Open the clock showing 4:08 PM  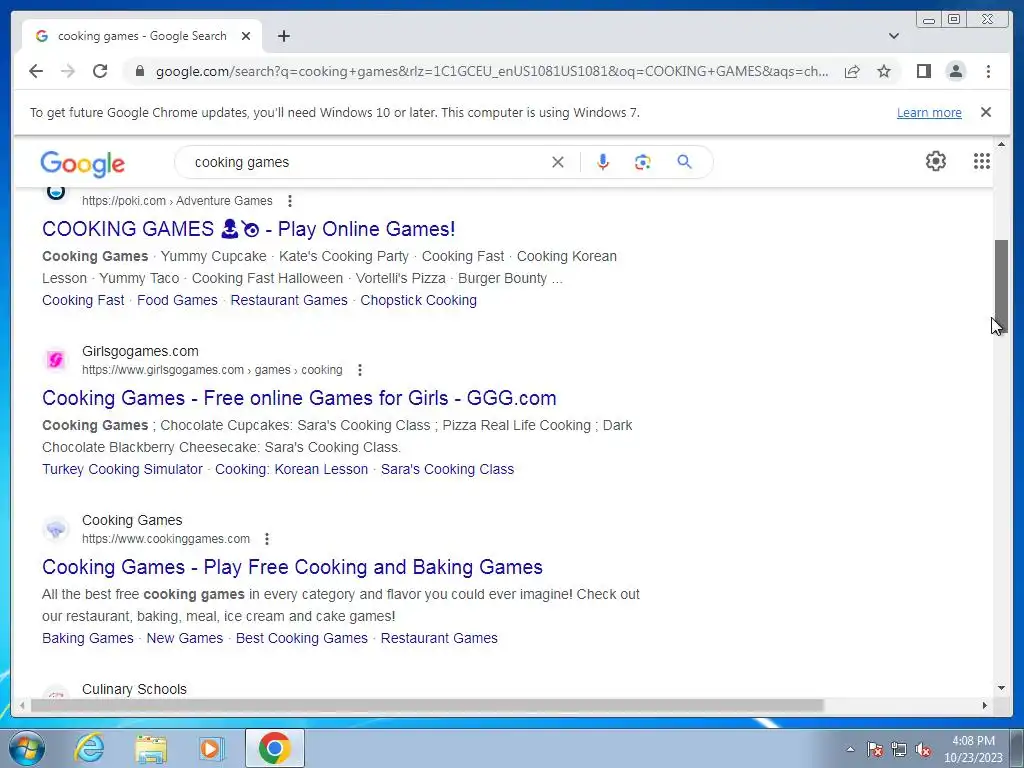(973, 749)
